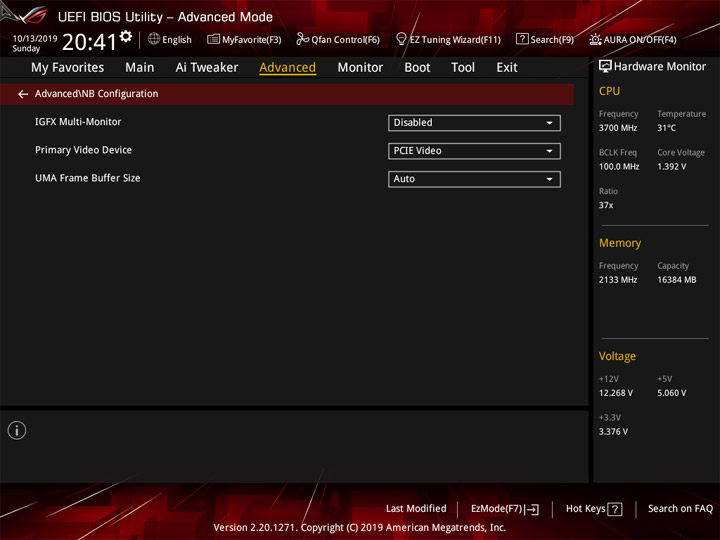This screenshot has height=540, width=720.
Task: Open the Tool tab
Action: click(x=463, y=68)
